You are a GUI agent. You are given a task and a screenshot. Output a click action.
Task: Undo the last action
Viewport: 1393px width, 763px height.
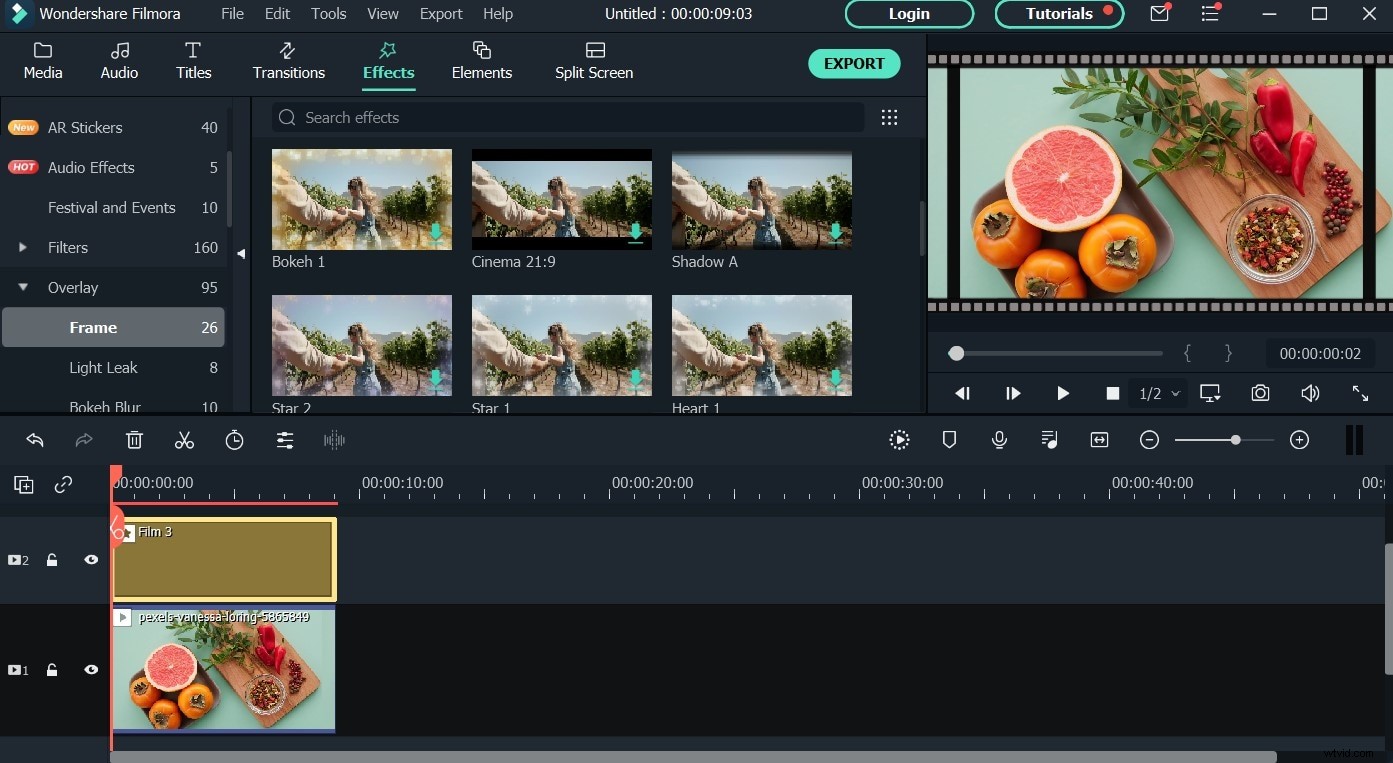point(34,439)
